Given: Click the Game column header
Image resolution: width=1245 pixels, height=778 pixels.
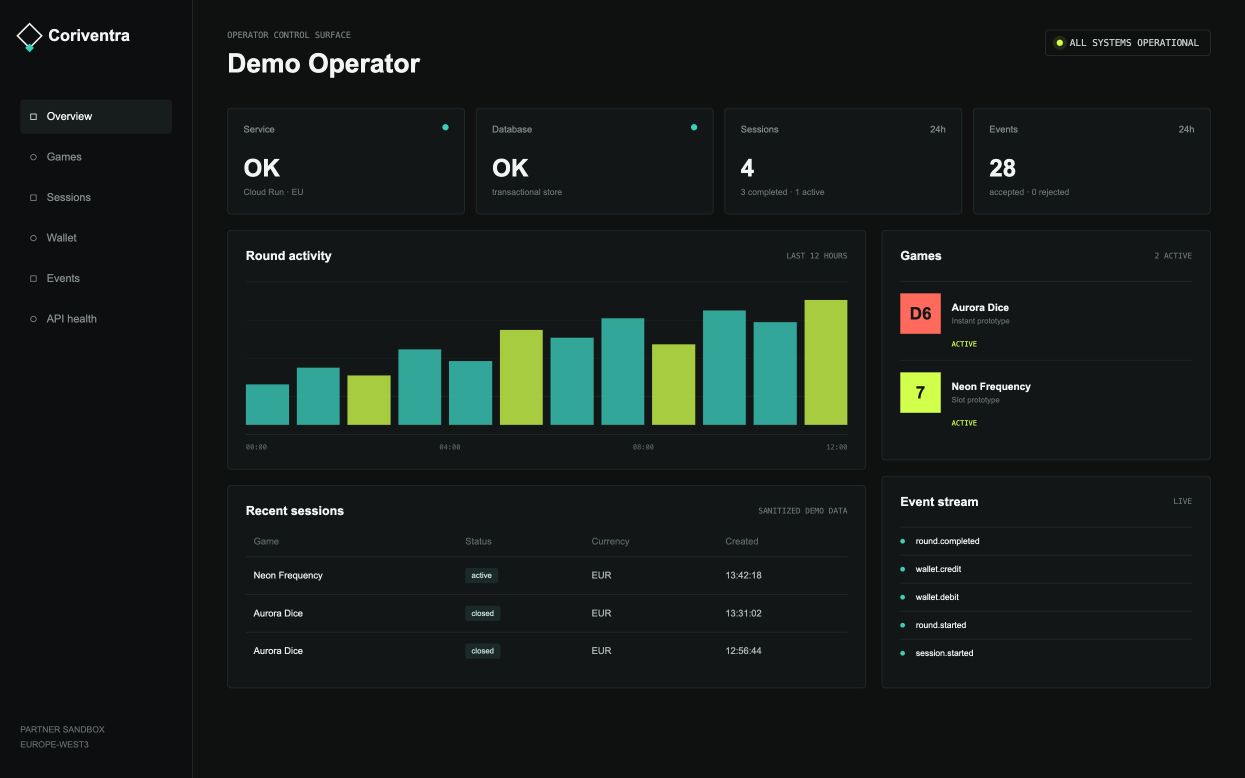Looking at the screenshot, I should pyautogui.click(x=266, y=541).
